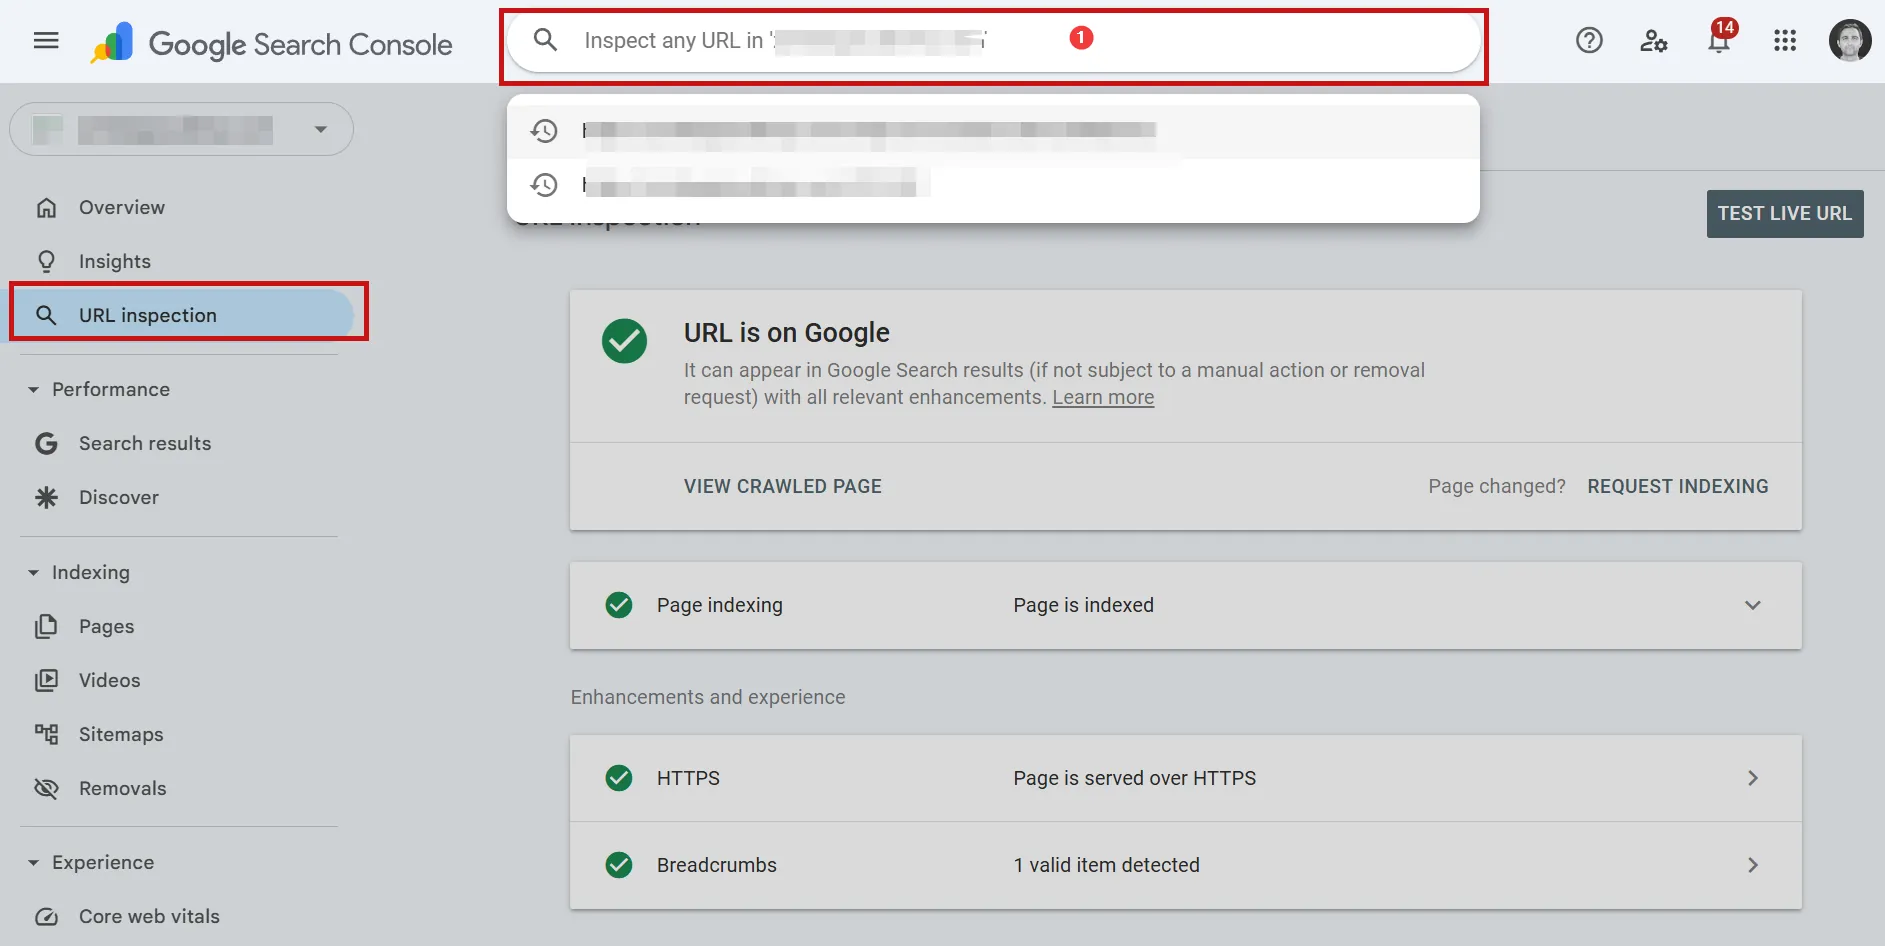Open the Sitemaps section
Image resolution: width=1885 pixels, height=946 pixels.
click(121, 733)
